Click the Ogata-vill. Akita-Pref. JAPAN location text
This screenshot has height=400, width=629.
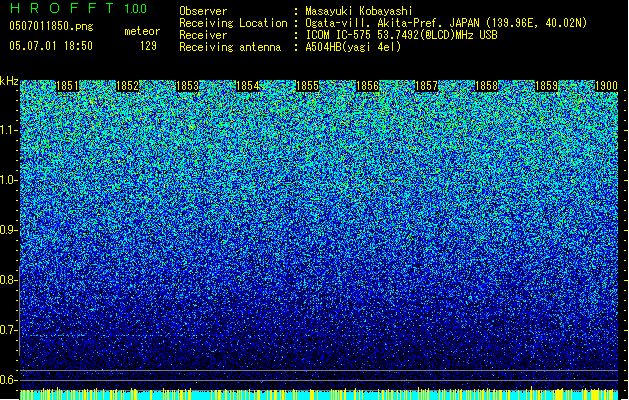[446, 23]
